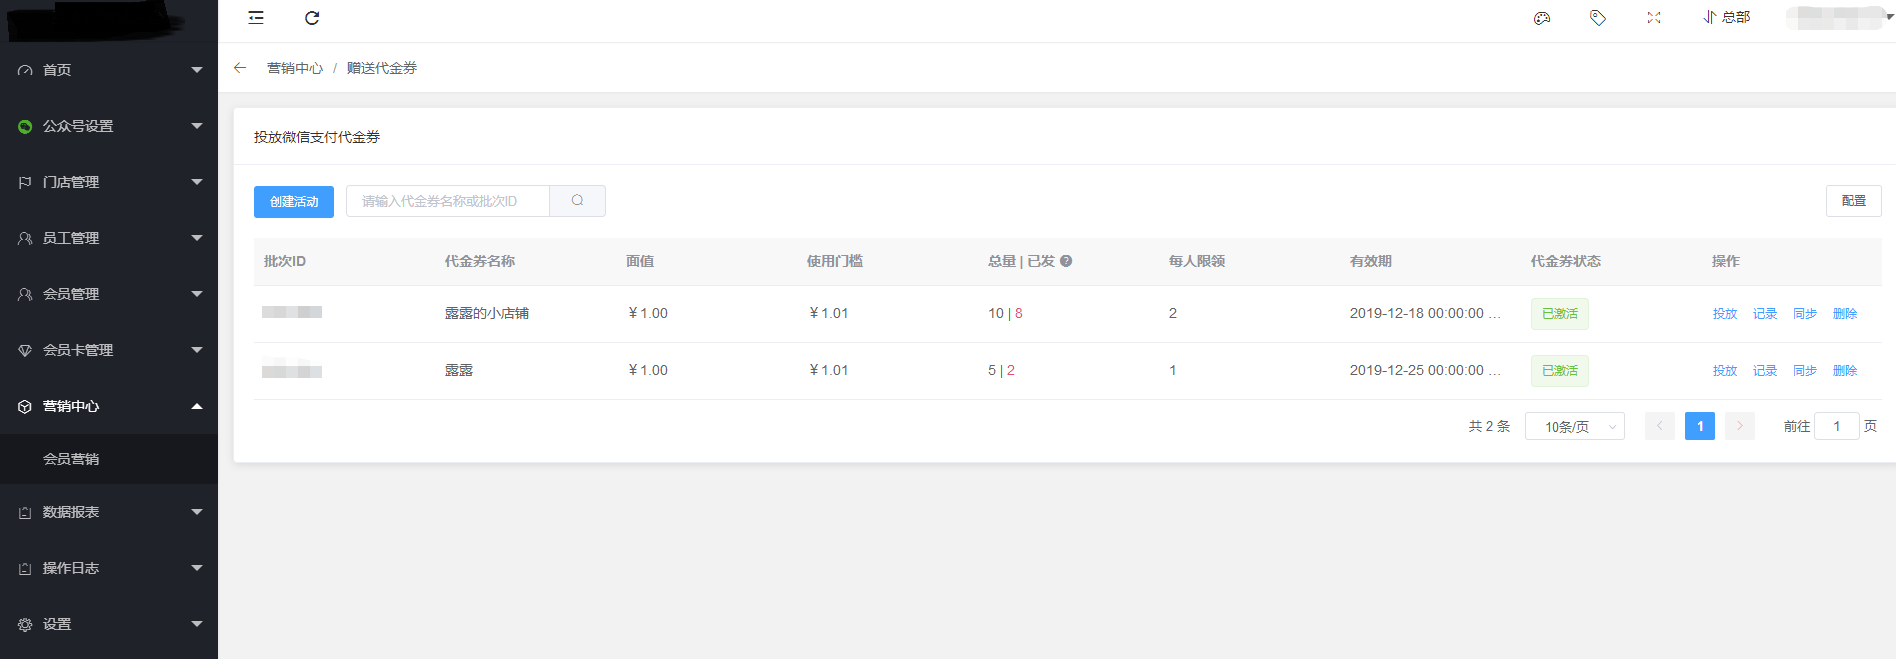
Task: Go to next page with the right arrow
Action: [1740, 426]
